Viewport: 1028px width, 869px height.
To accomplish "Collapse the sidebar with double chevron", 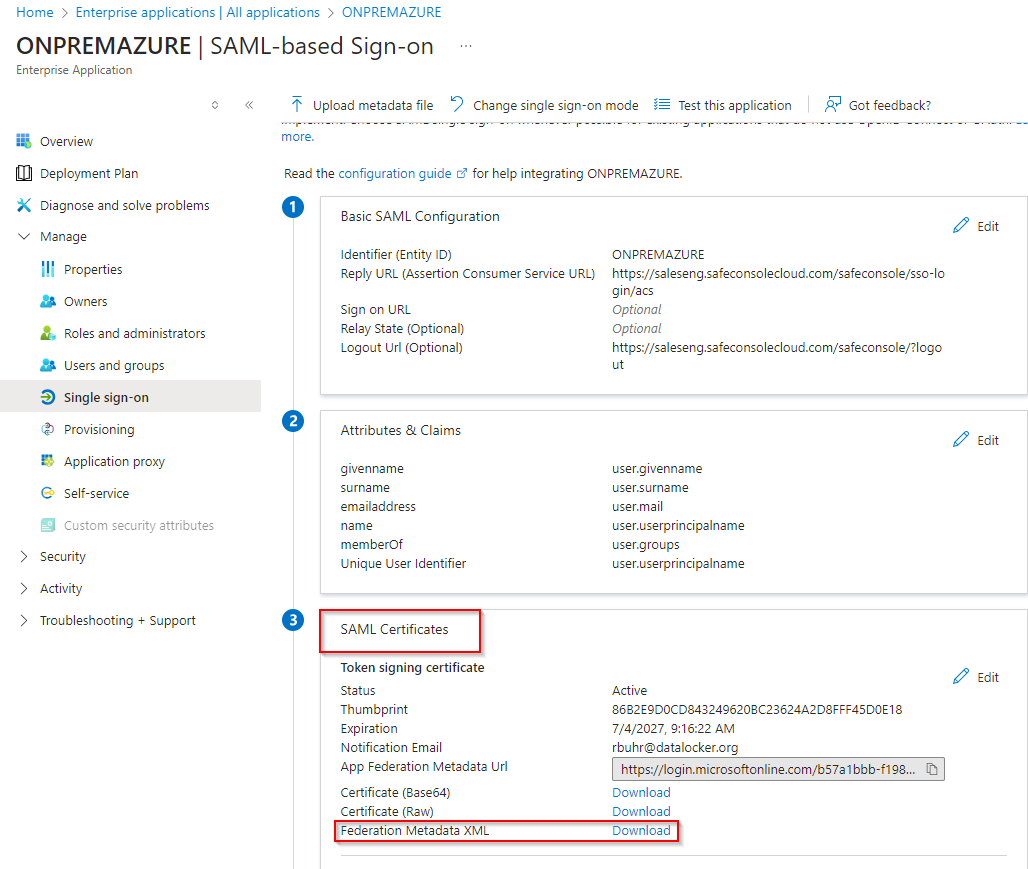I will pos(249,105).
